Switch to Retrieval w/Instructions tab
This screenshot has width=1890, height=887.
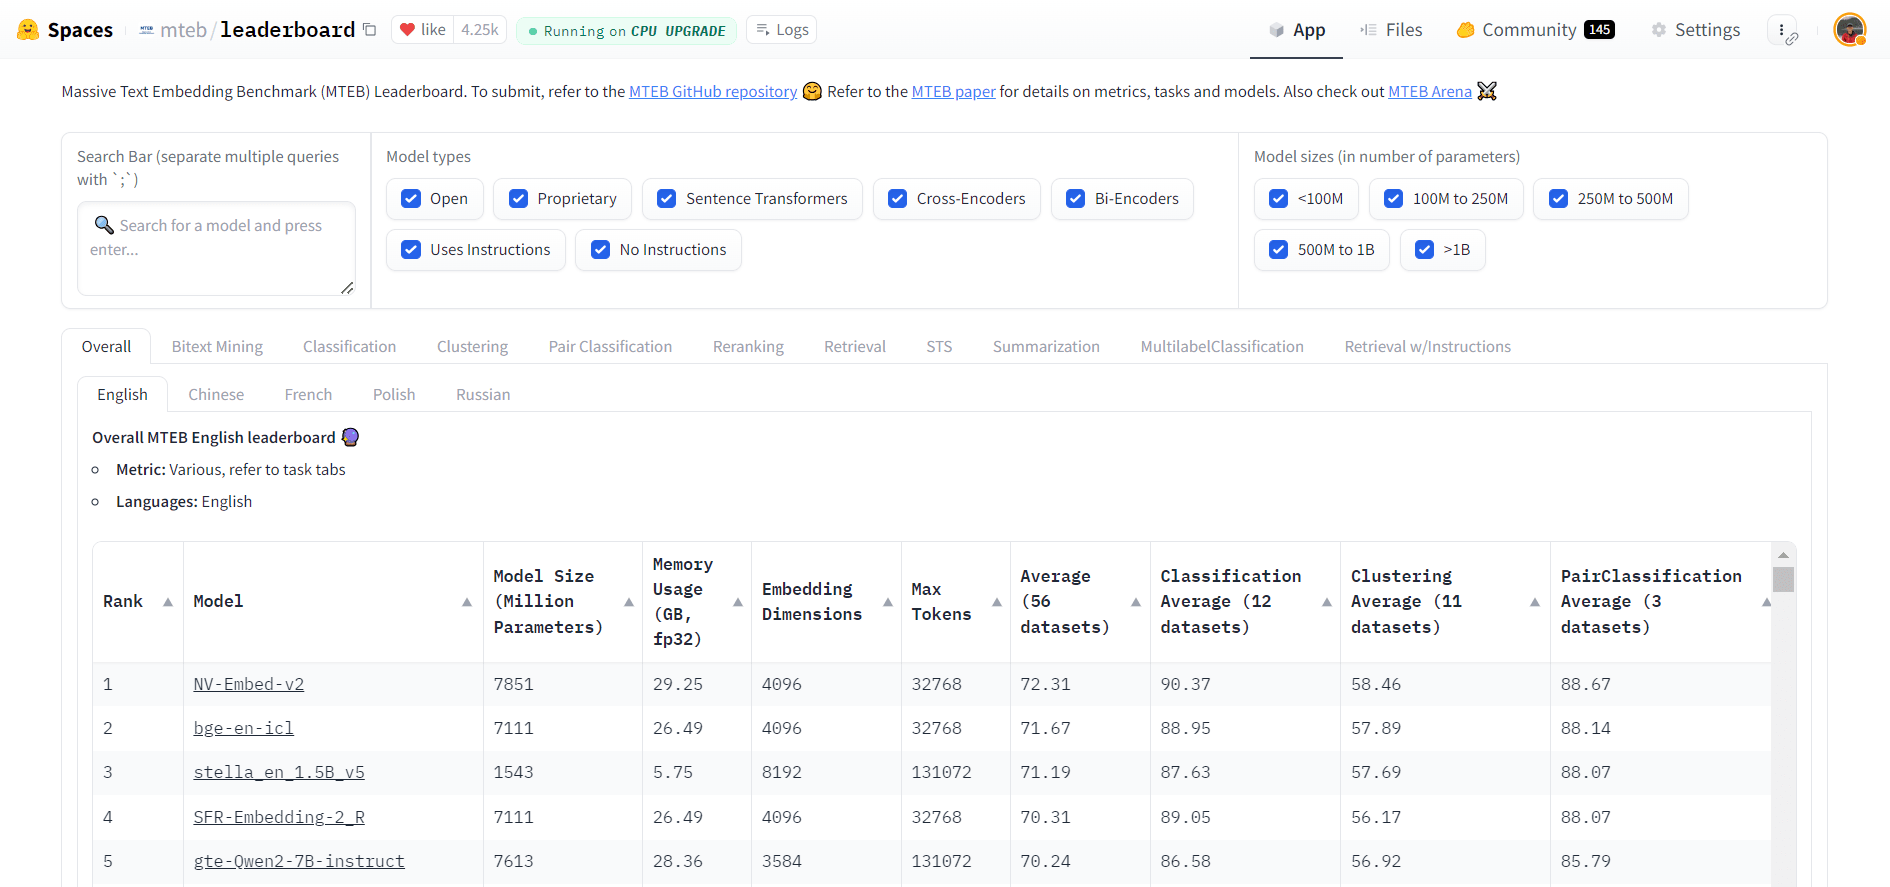1428,347
